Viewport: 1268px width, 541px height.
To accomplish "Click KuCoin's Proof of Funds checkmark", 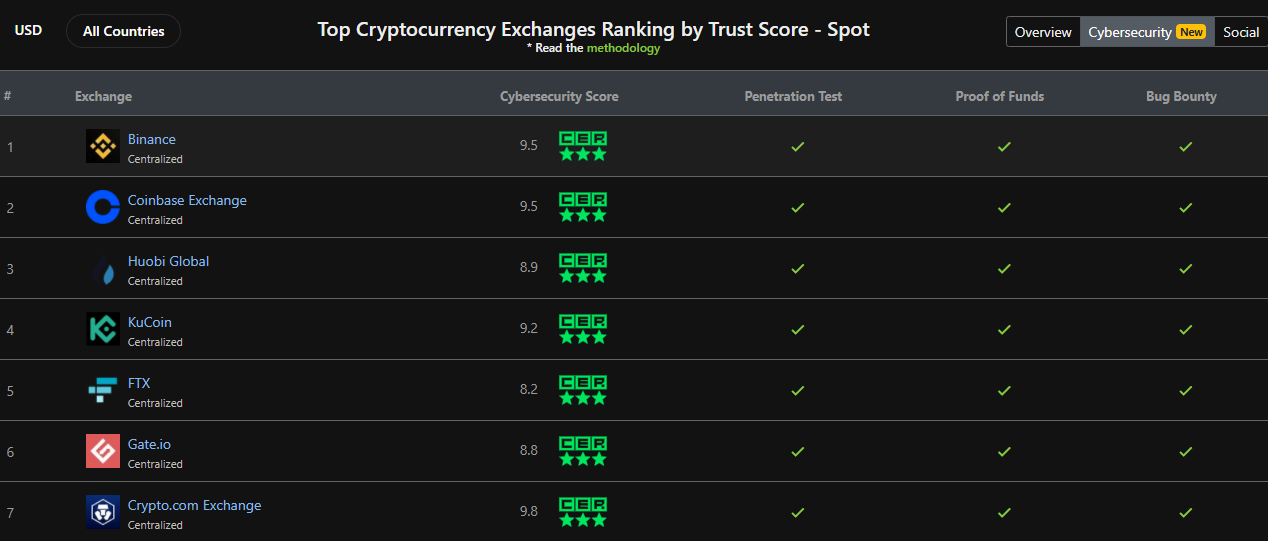I will (1004, 329).
